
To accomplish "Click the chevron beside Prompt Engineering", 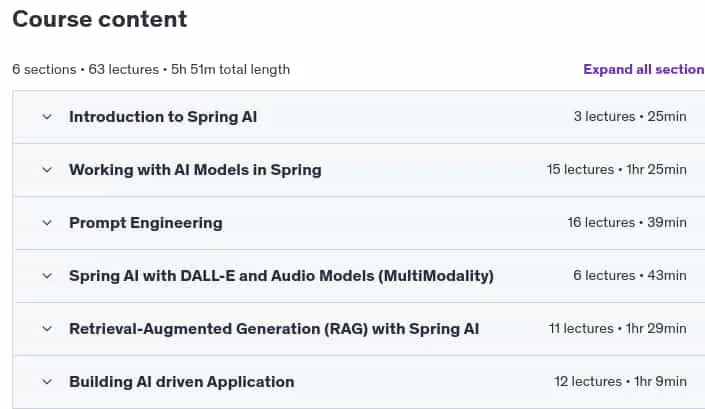I will [47, 223].
